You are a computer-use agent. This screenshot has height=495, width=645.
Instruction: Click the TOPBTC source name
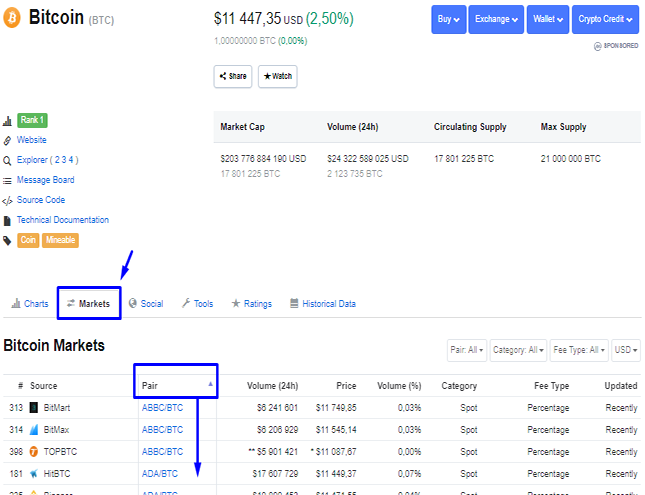coord(60,452)
